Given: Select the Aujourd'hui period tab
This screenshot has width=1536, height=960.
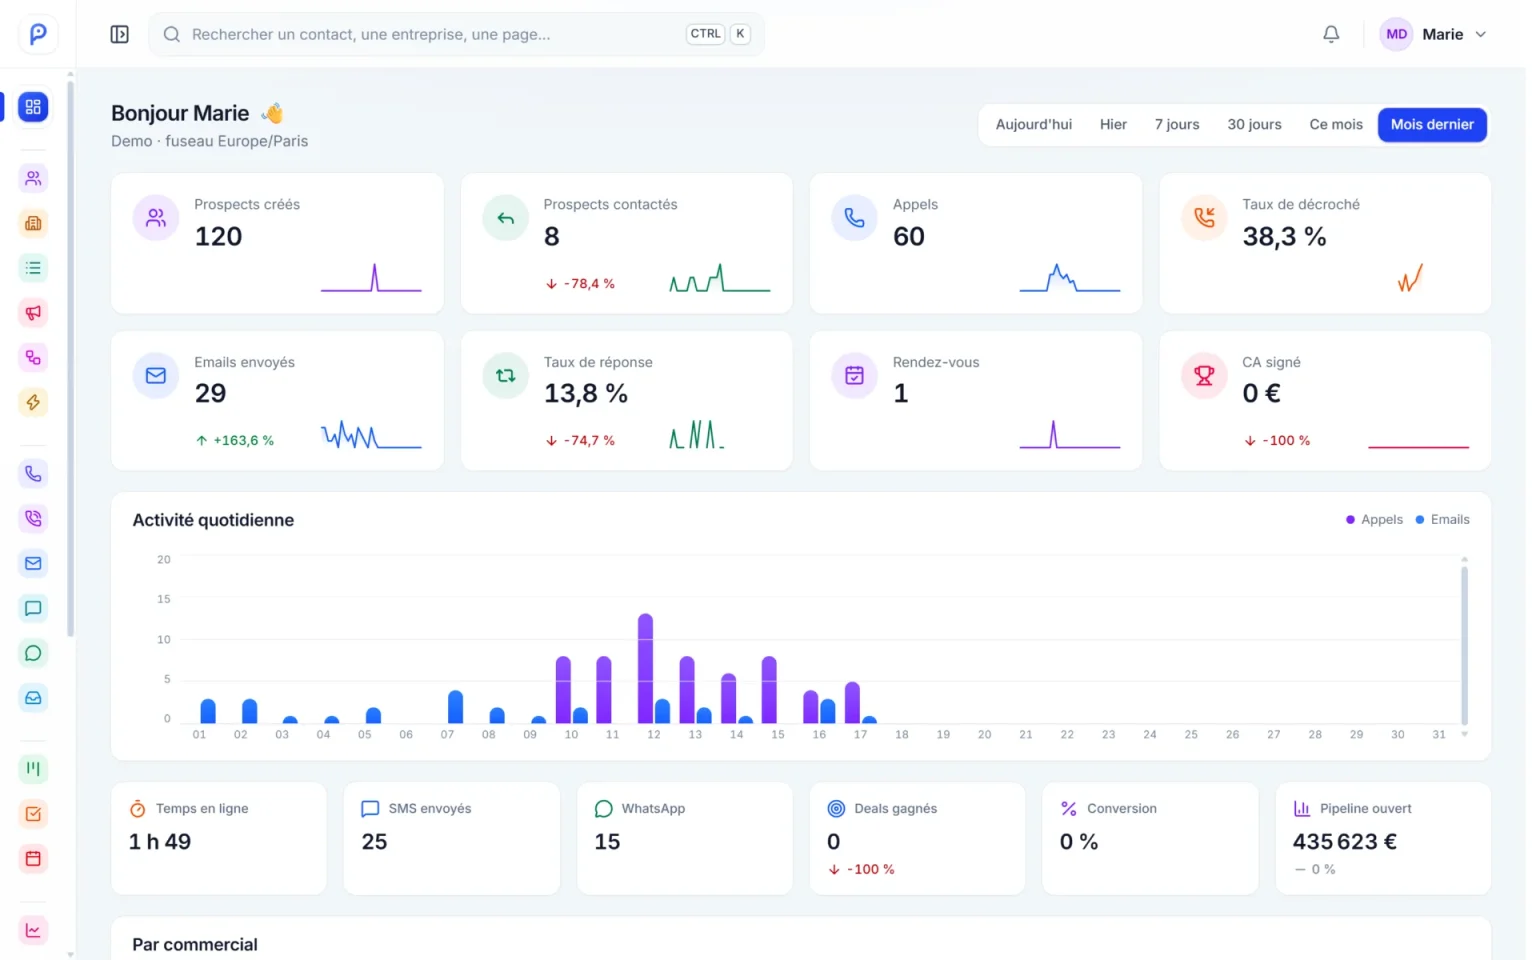Looking at the screenshot, I should 1034,125.
